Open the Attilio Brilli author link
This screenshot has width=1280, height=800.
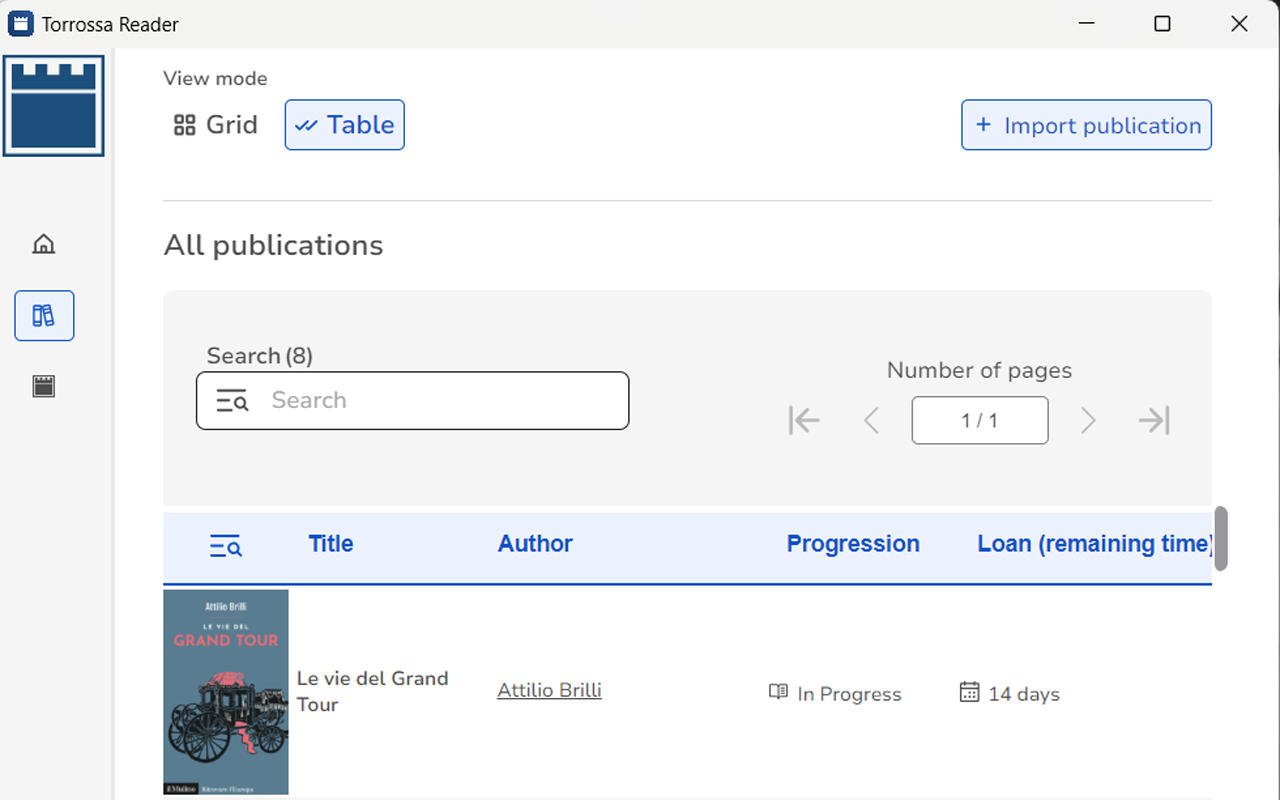549,690
